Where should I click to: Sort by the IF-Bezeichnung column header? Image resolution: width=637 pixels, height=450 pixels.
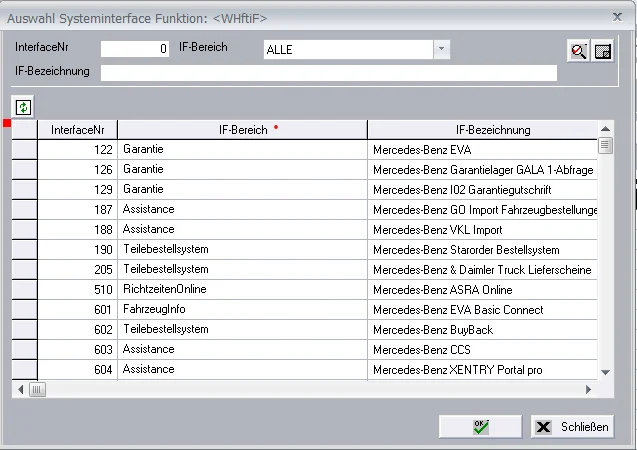click(482, 130)
